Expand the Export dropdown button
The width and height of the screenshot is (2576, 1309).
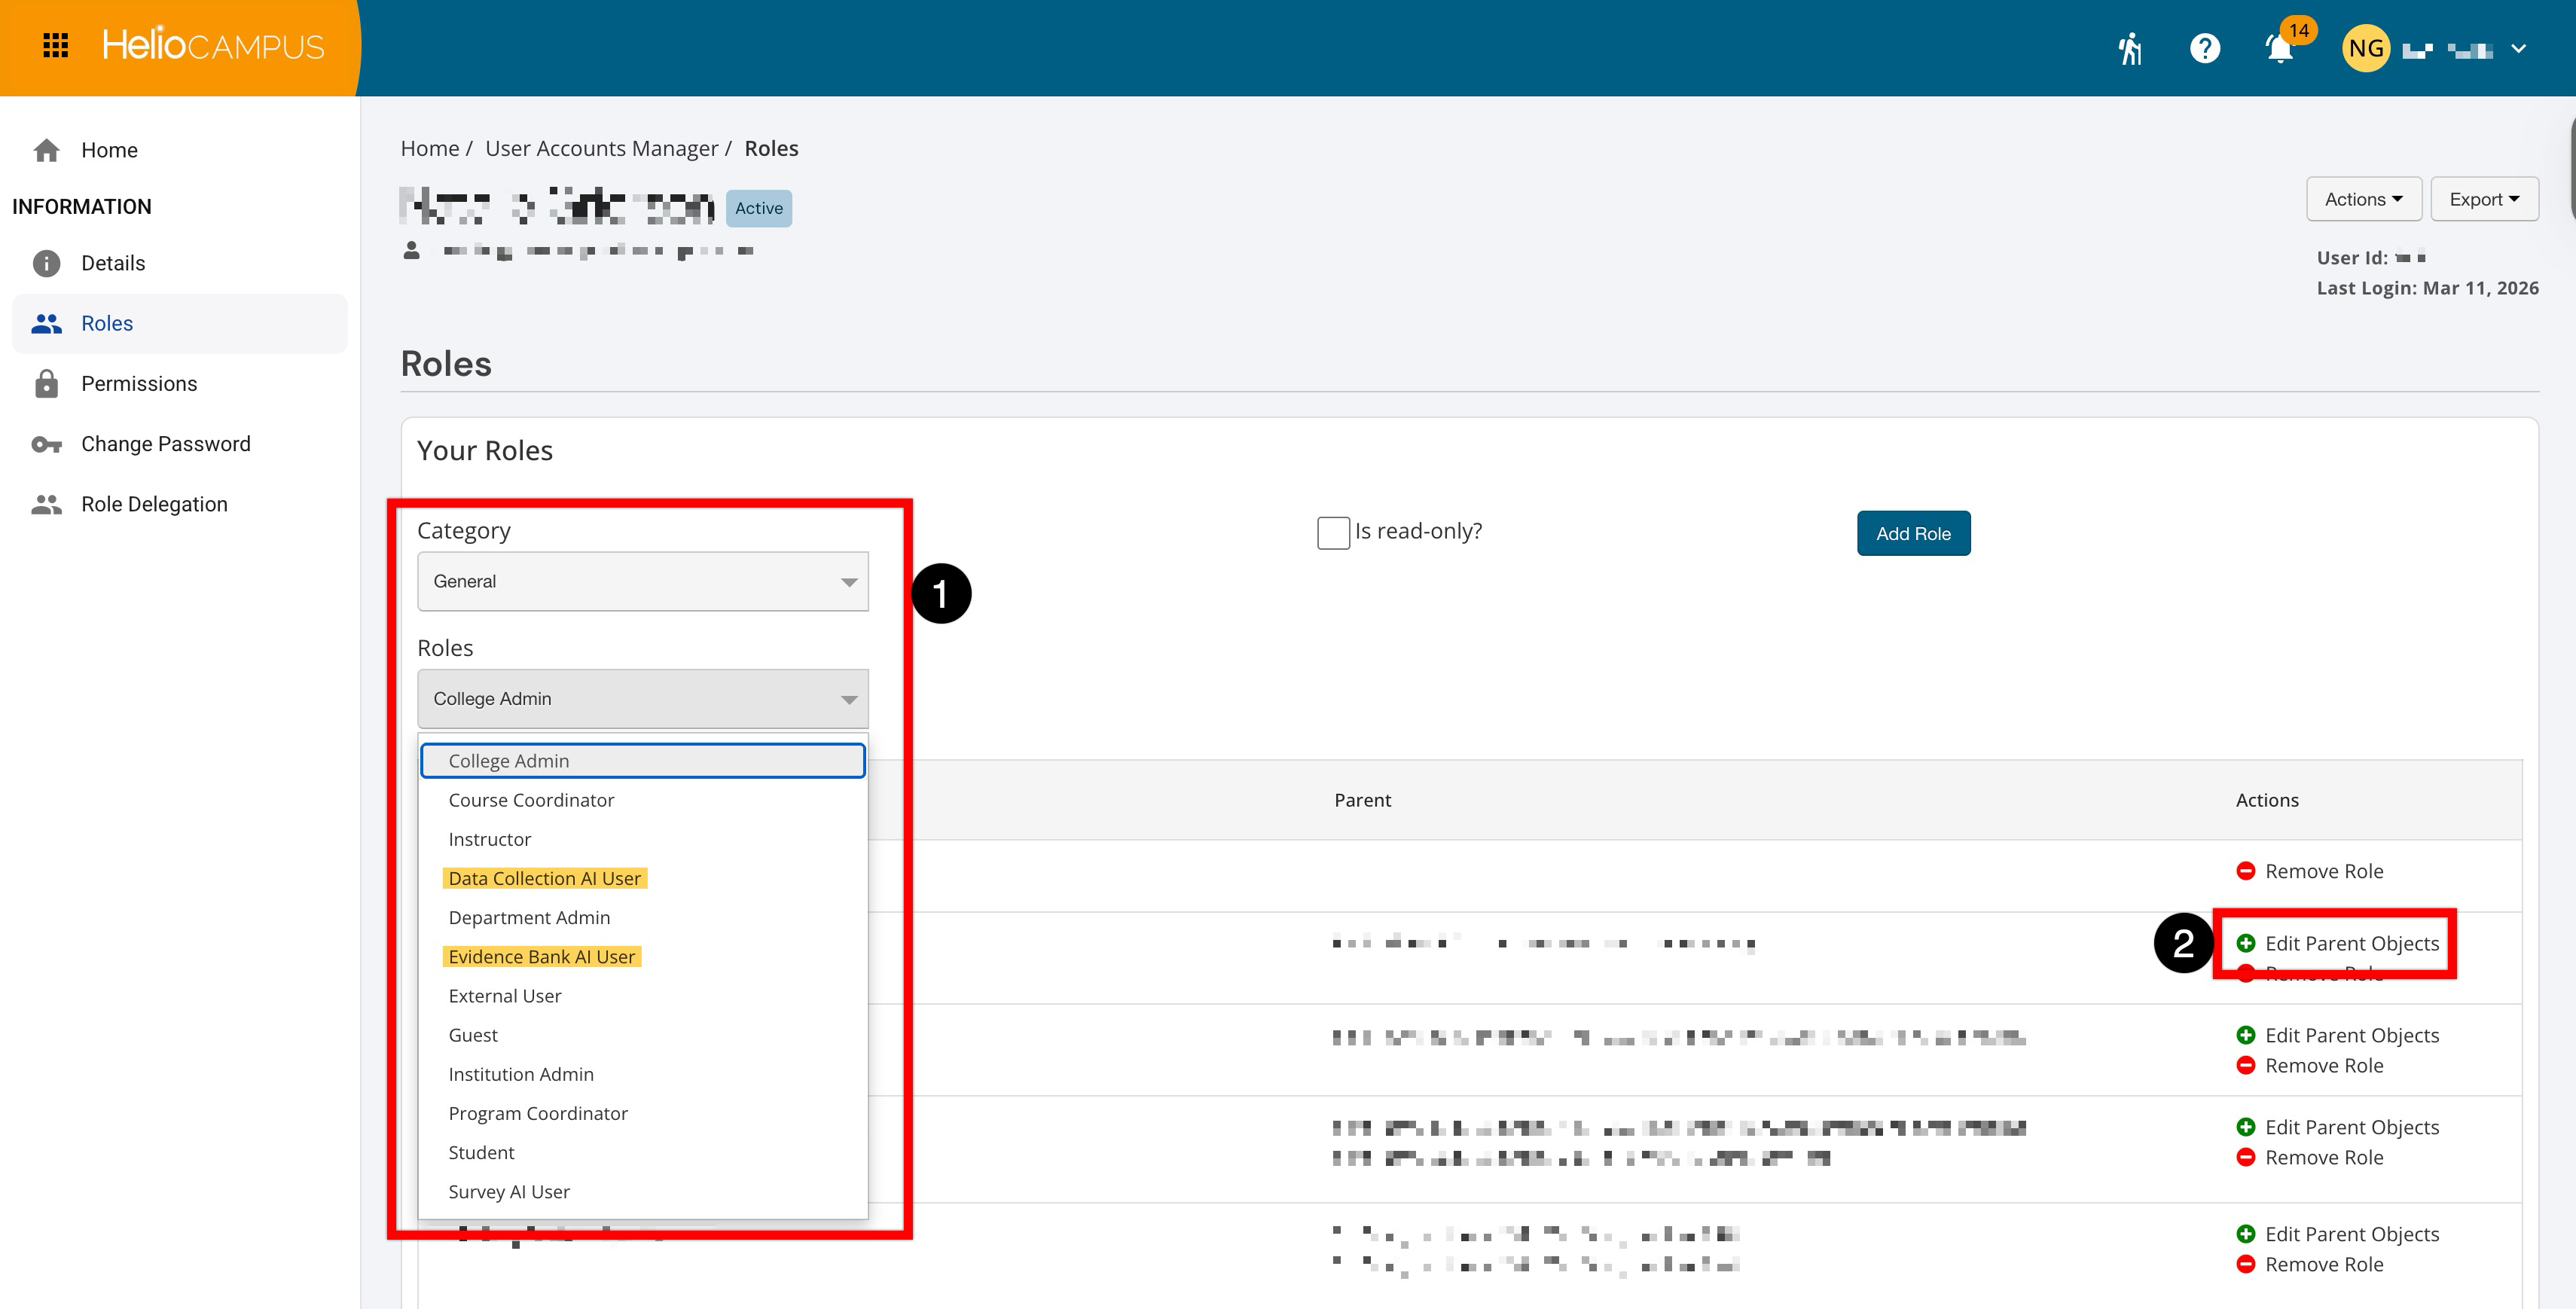point(2484,199)
